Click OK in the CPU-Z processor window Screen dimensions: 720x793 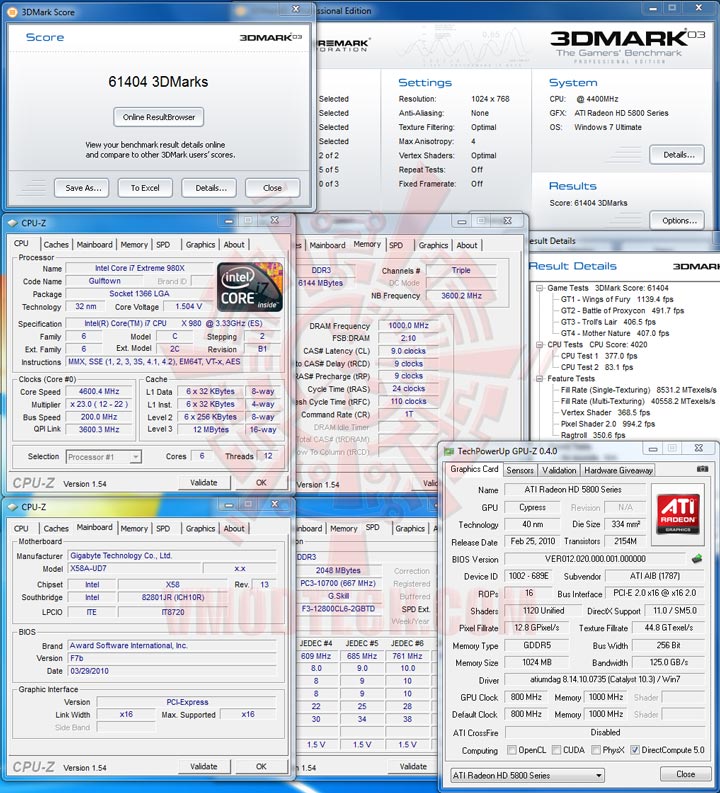(x=261, y=482)
